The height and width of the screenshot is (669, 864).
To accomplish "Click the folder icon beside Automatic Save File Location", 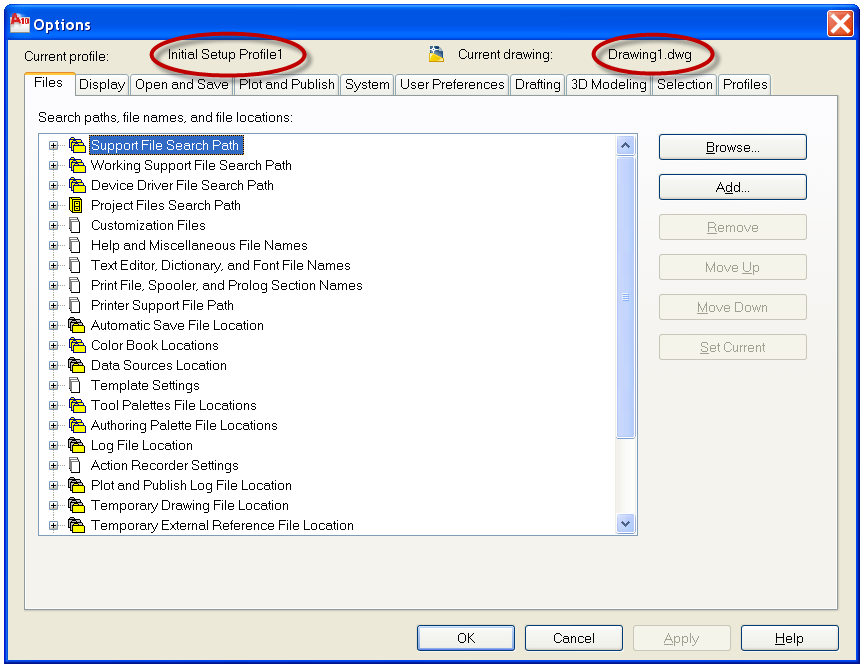I will click(77, 326).
